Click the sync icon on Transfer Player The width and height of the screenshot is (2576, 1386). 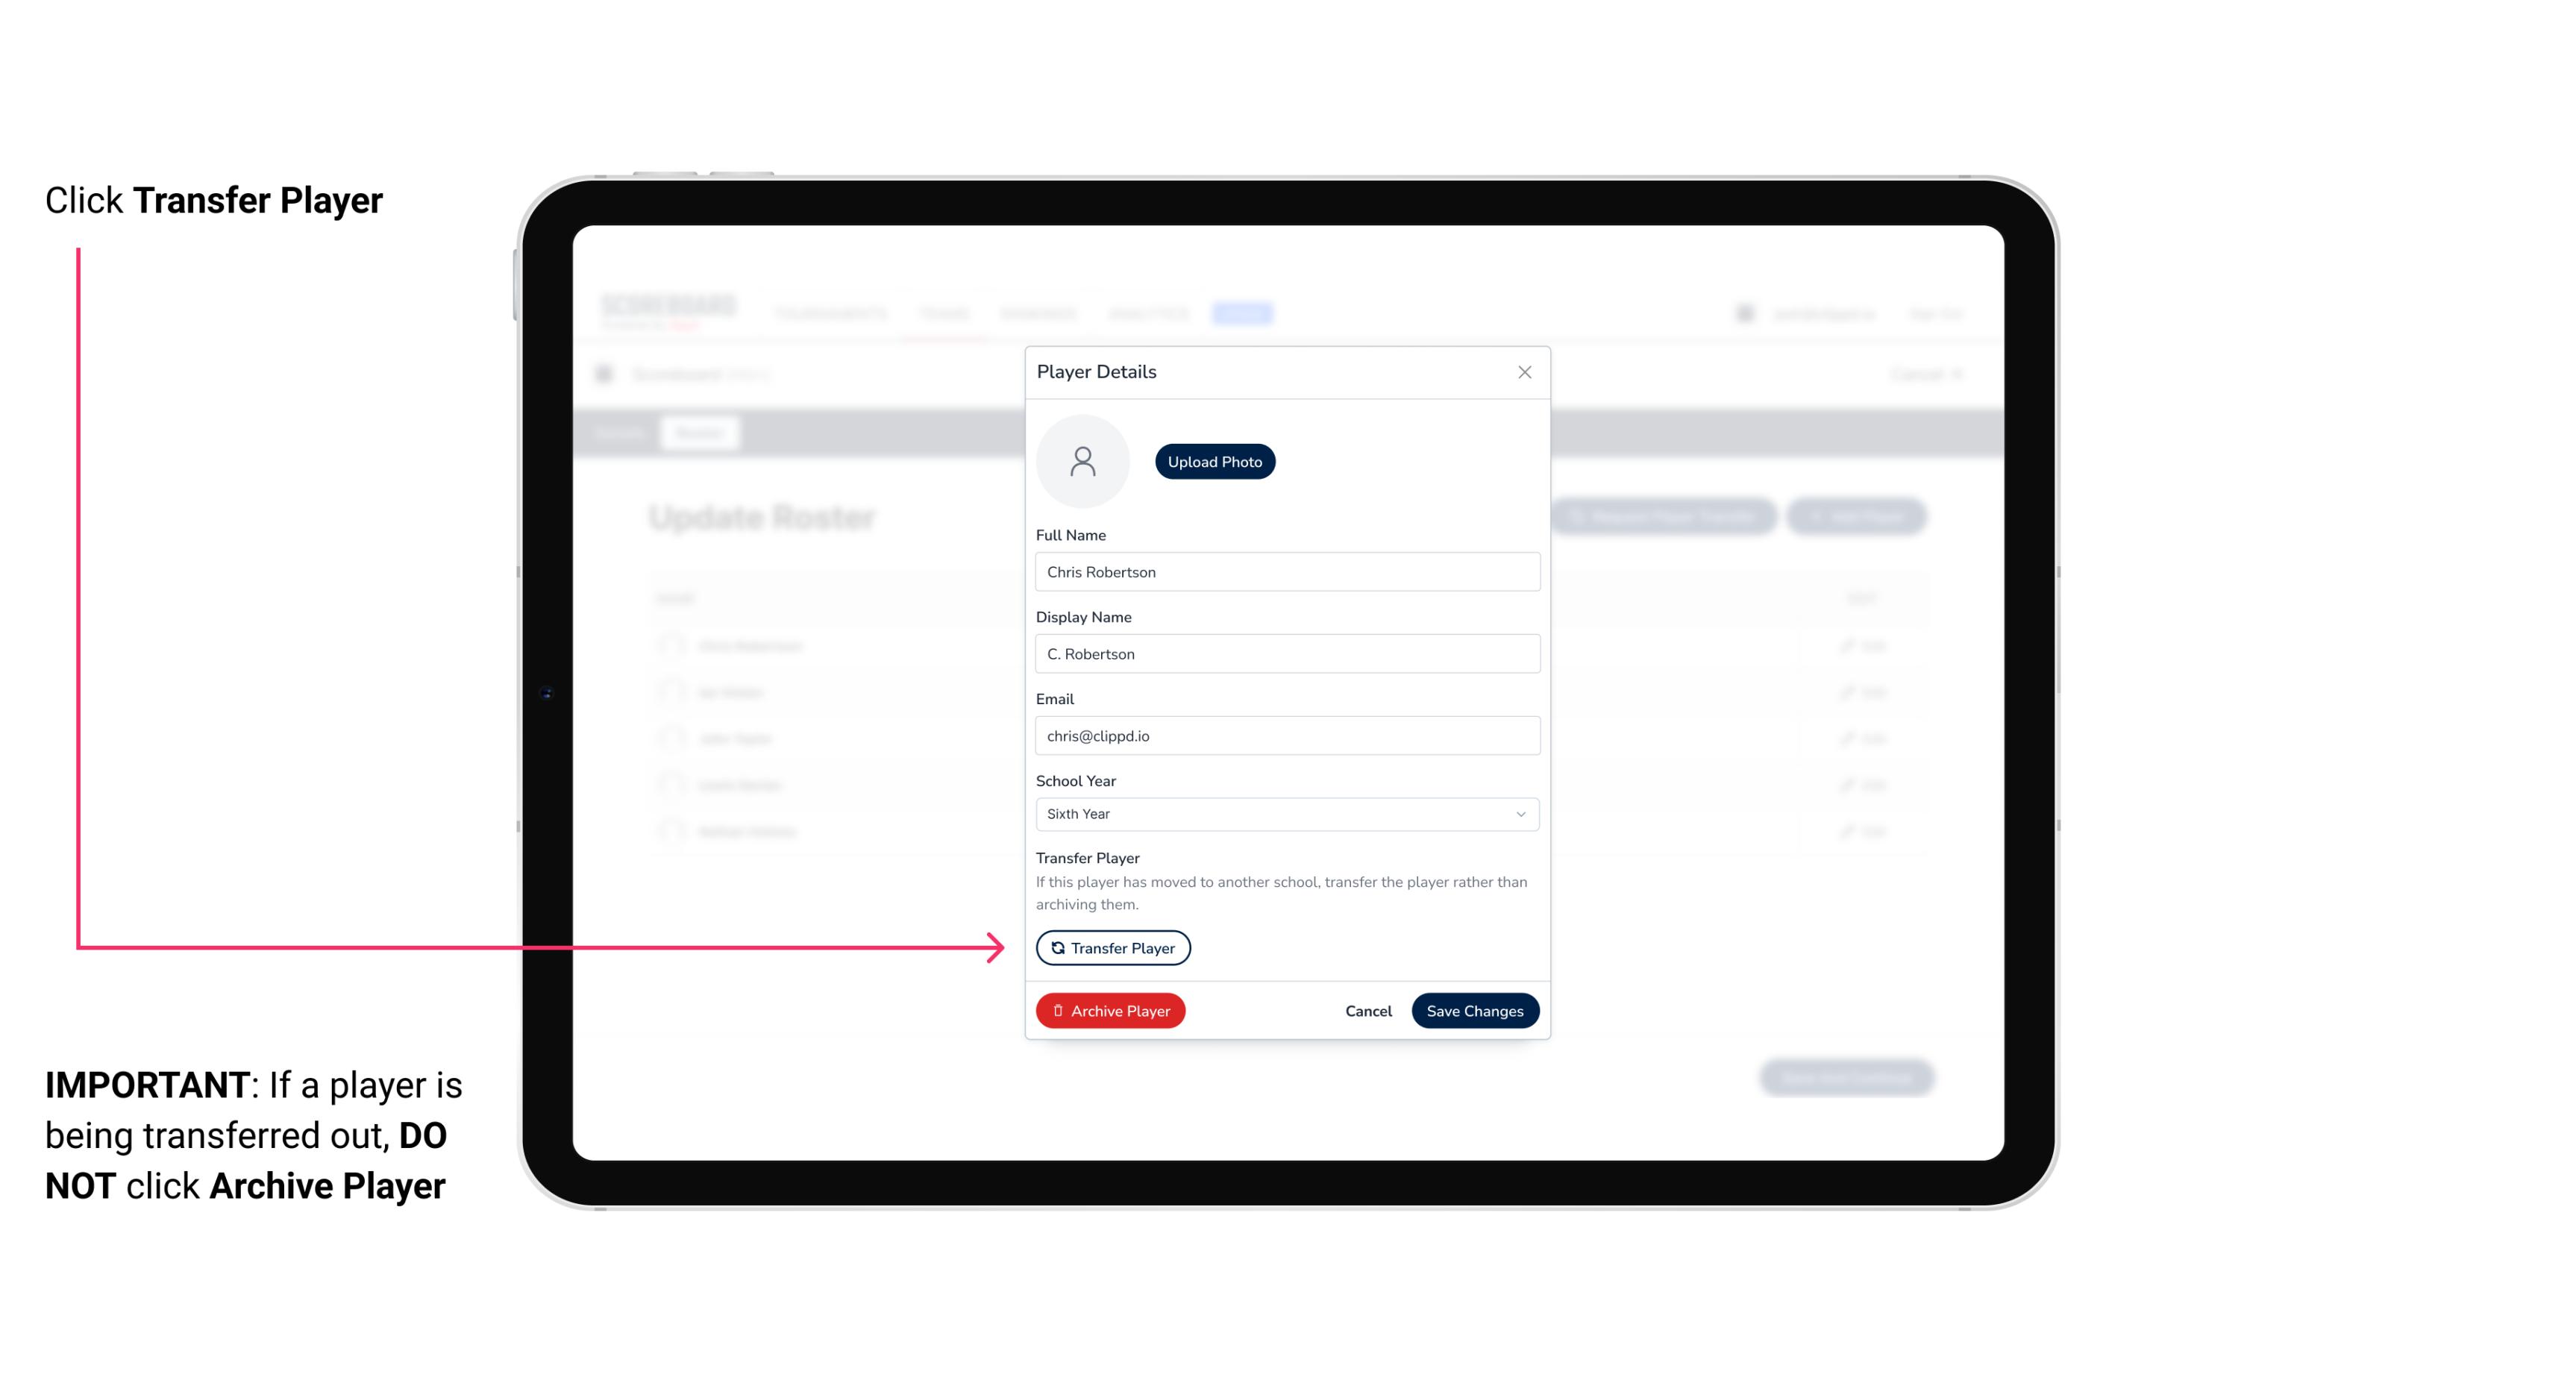point(1056,947)
